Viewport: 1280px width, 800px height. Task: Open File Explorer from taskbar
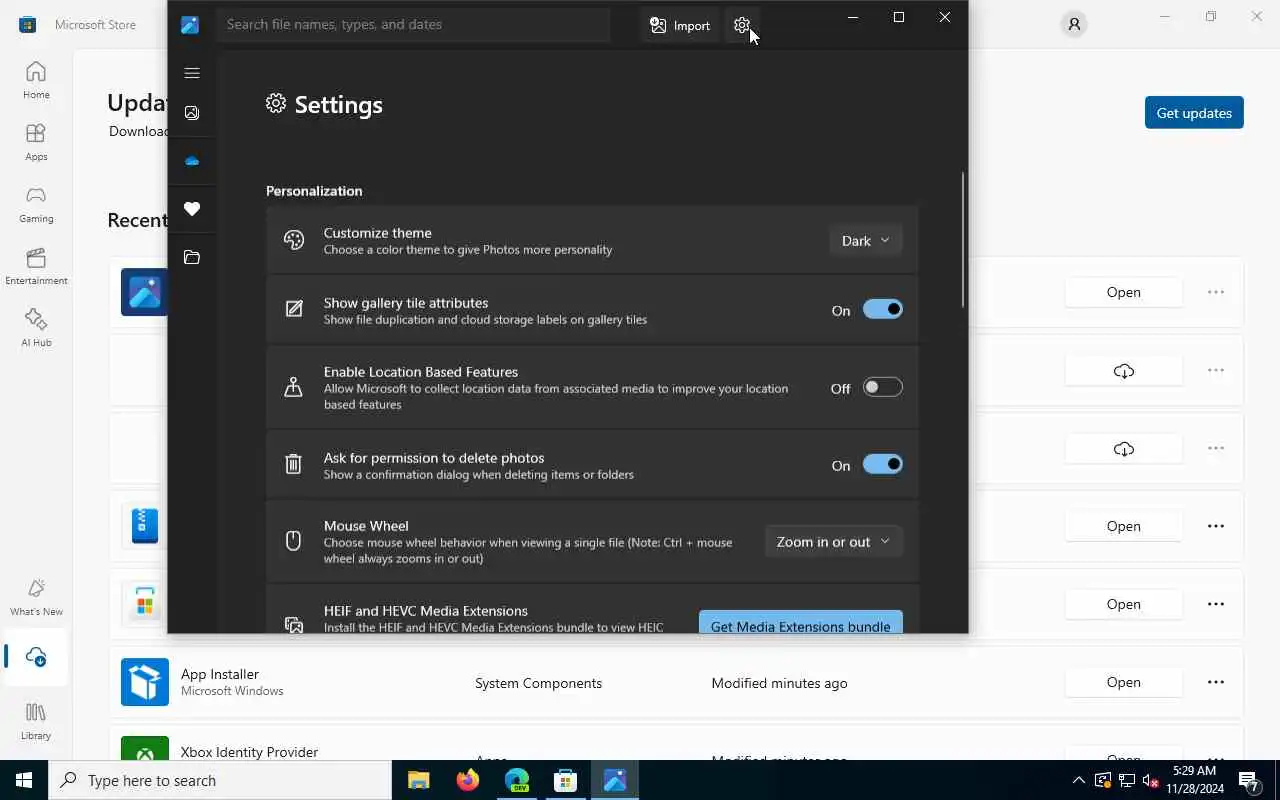click(x=418, y=780)
